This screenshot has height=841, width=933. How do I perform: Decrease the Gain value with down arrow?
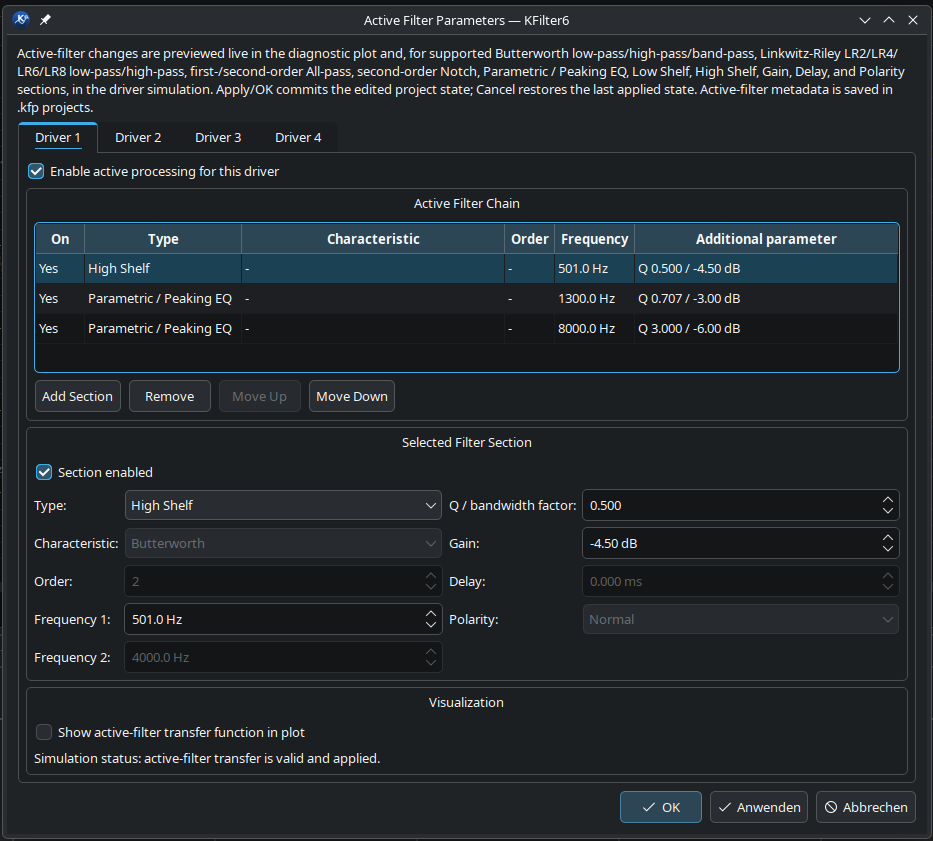pyautogui.click(x=888, y=549)
